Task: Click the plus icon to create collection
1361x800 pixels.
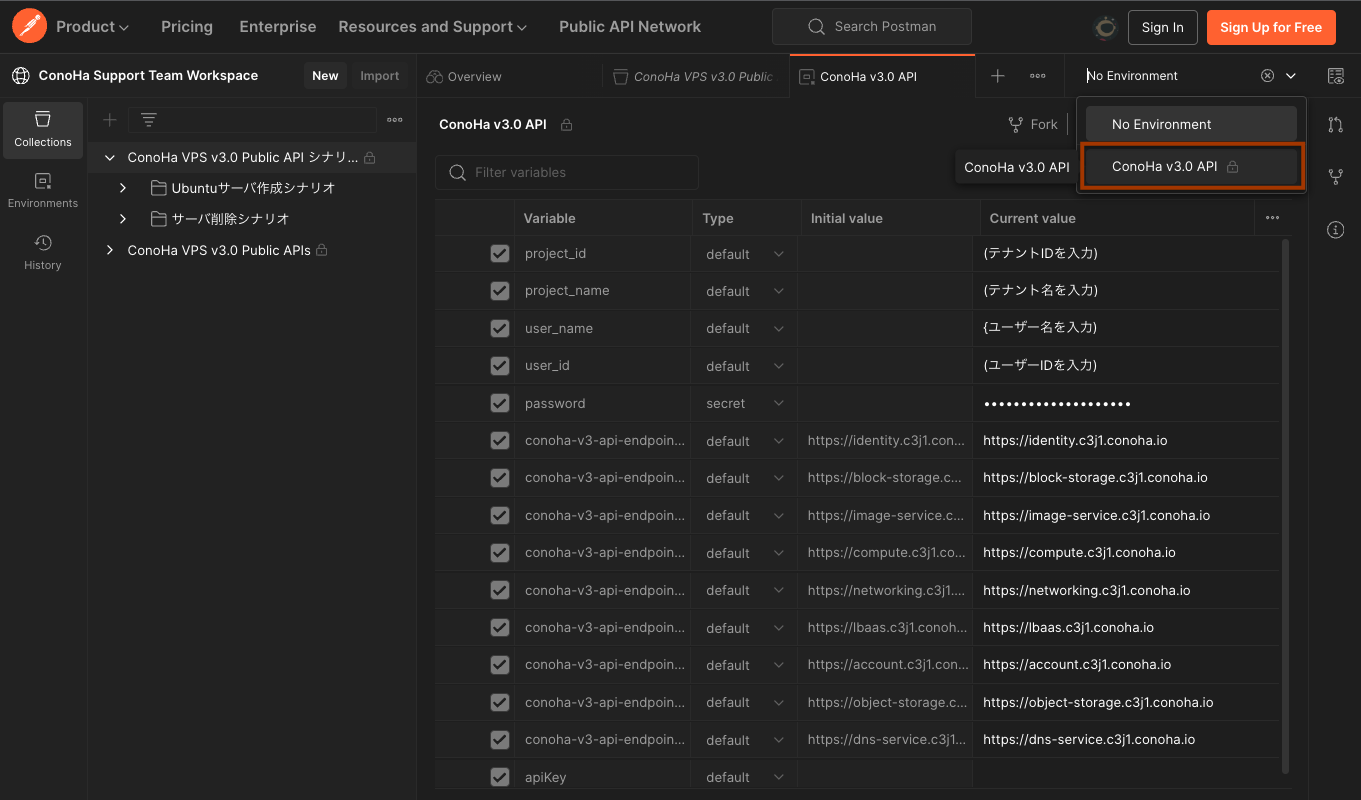Action: (110, 120)
